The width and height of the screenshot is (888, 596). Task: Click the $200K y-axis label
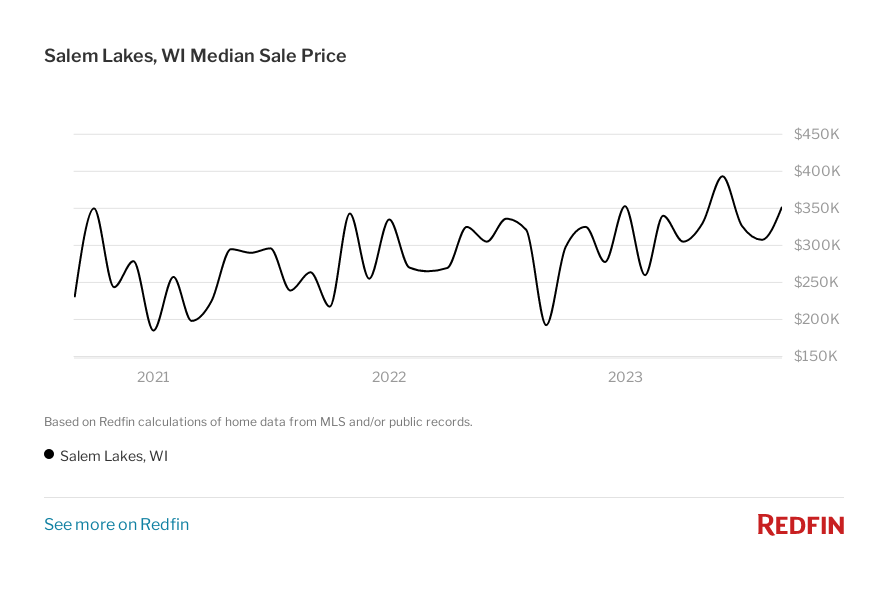[816, 319]
